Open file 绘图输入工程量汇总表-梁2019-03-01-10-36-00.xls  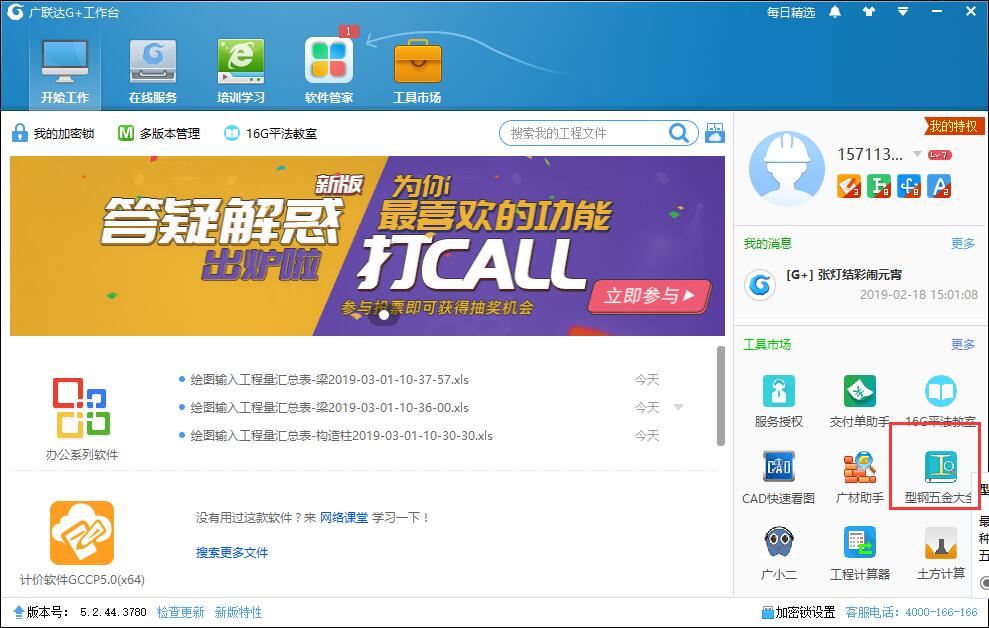(329, 407)
